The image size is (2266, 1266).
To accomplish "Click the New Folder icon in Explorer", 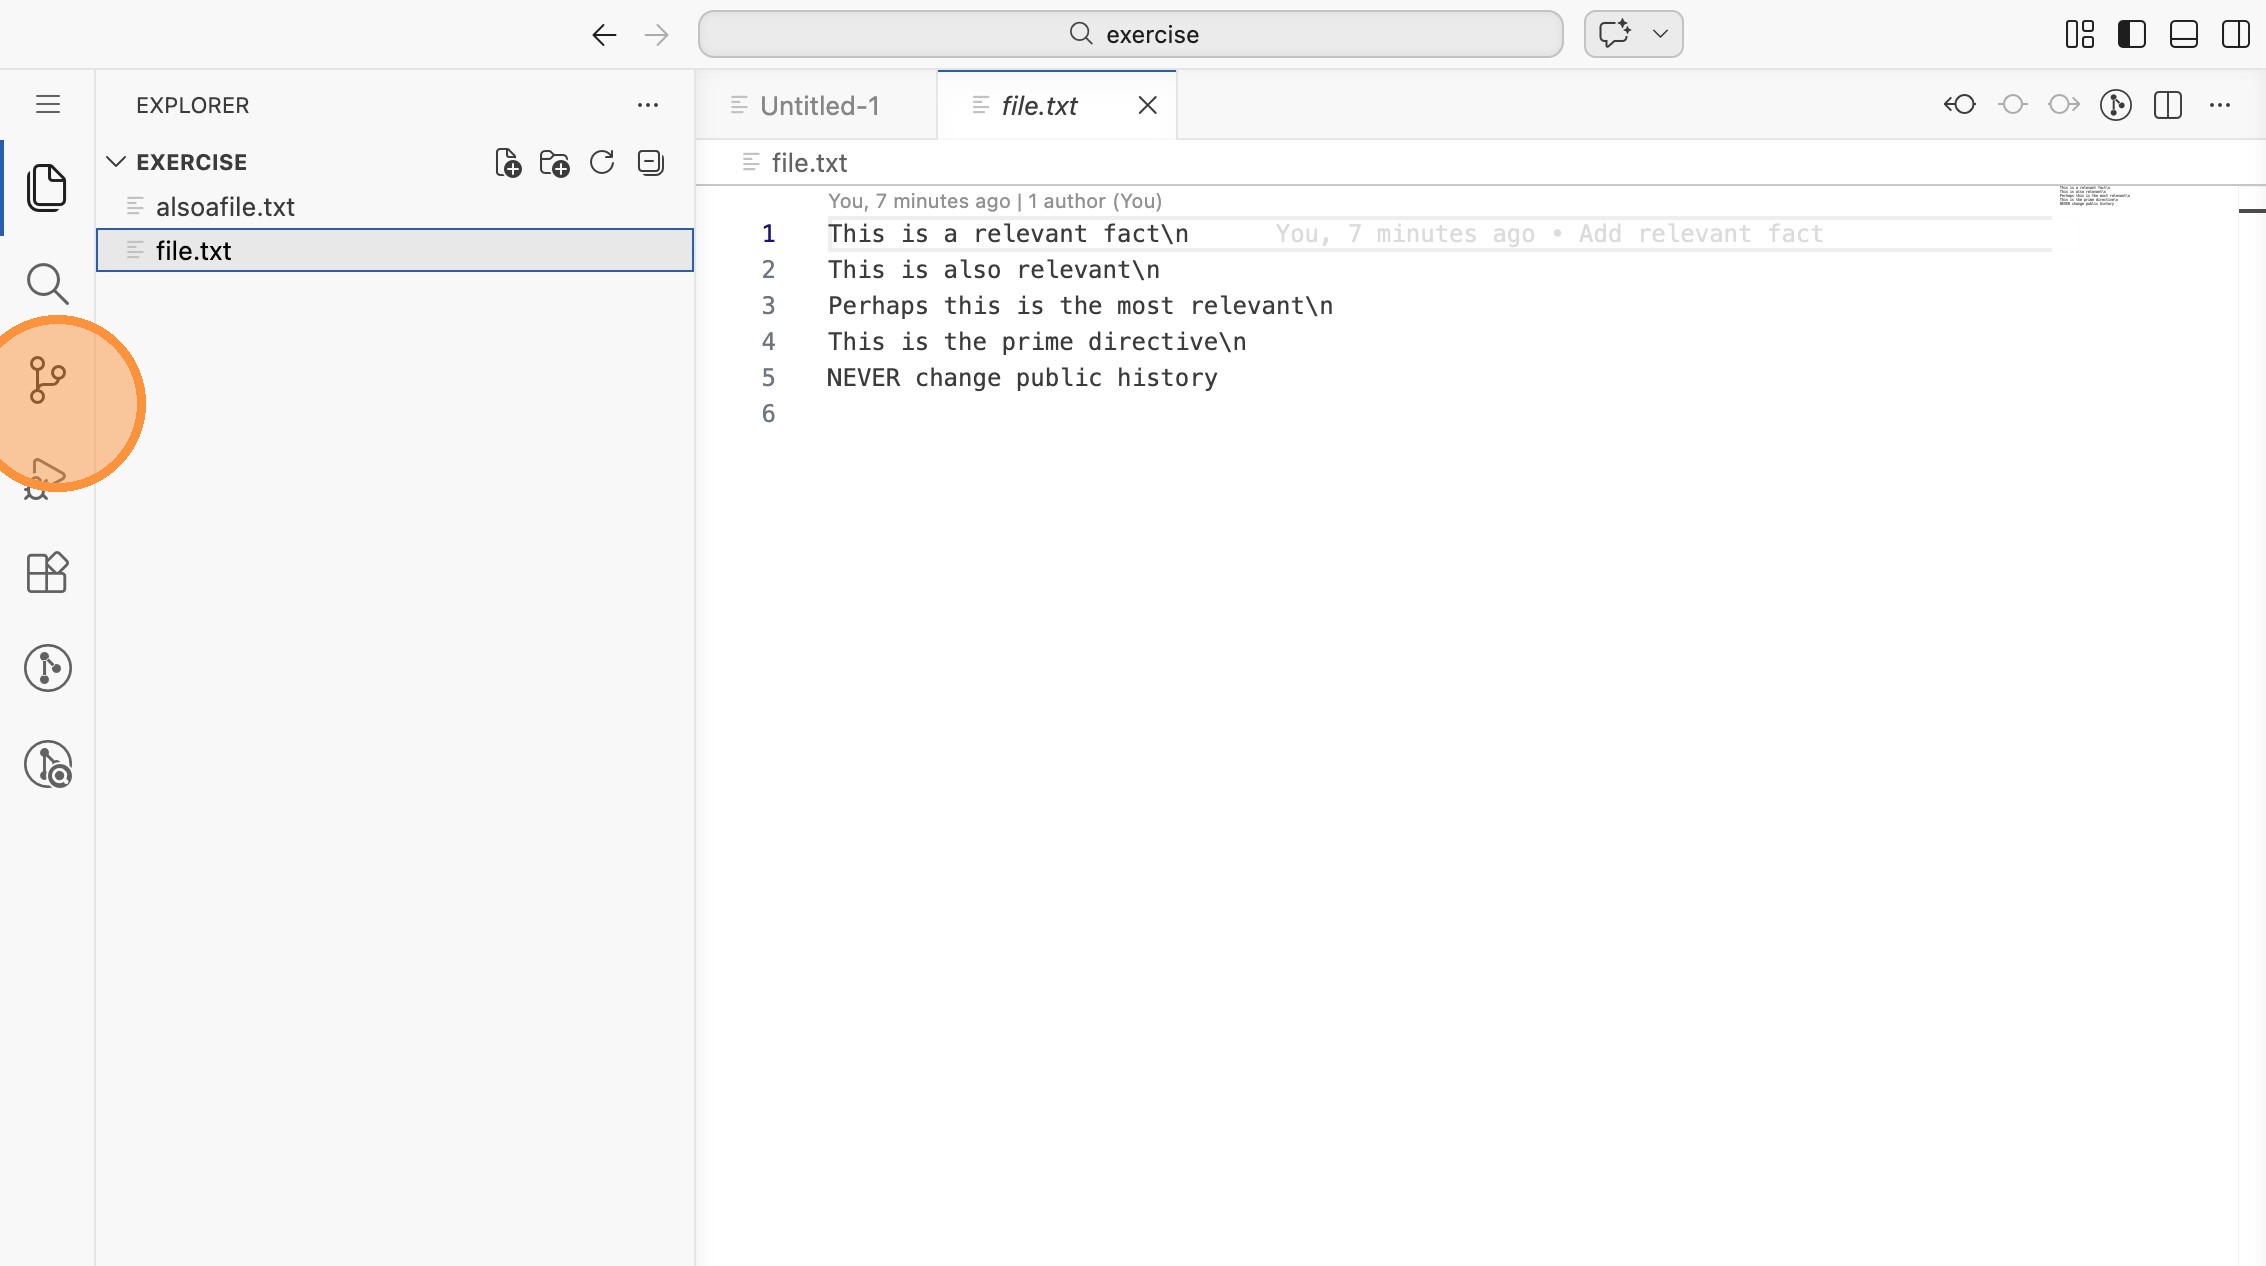I will coord(554,163).
